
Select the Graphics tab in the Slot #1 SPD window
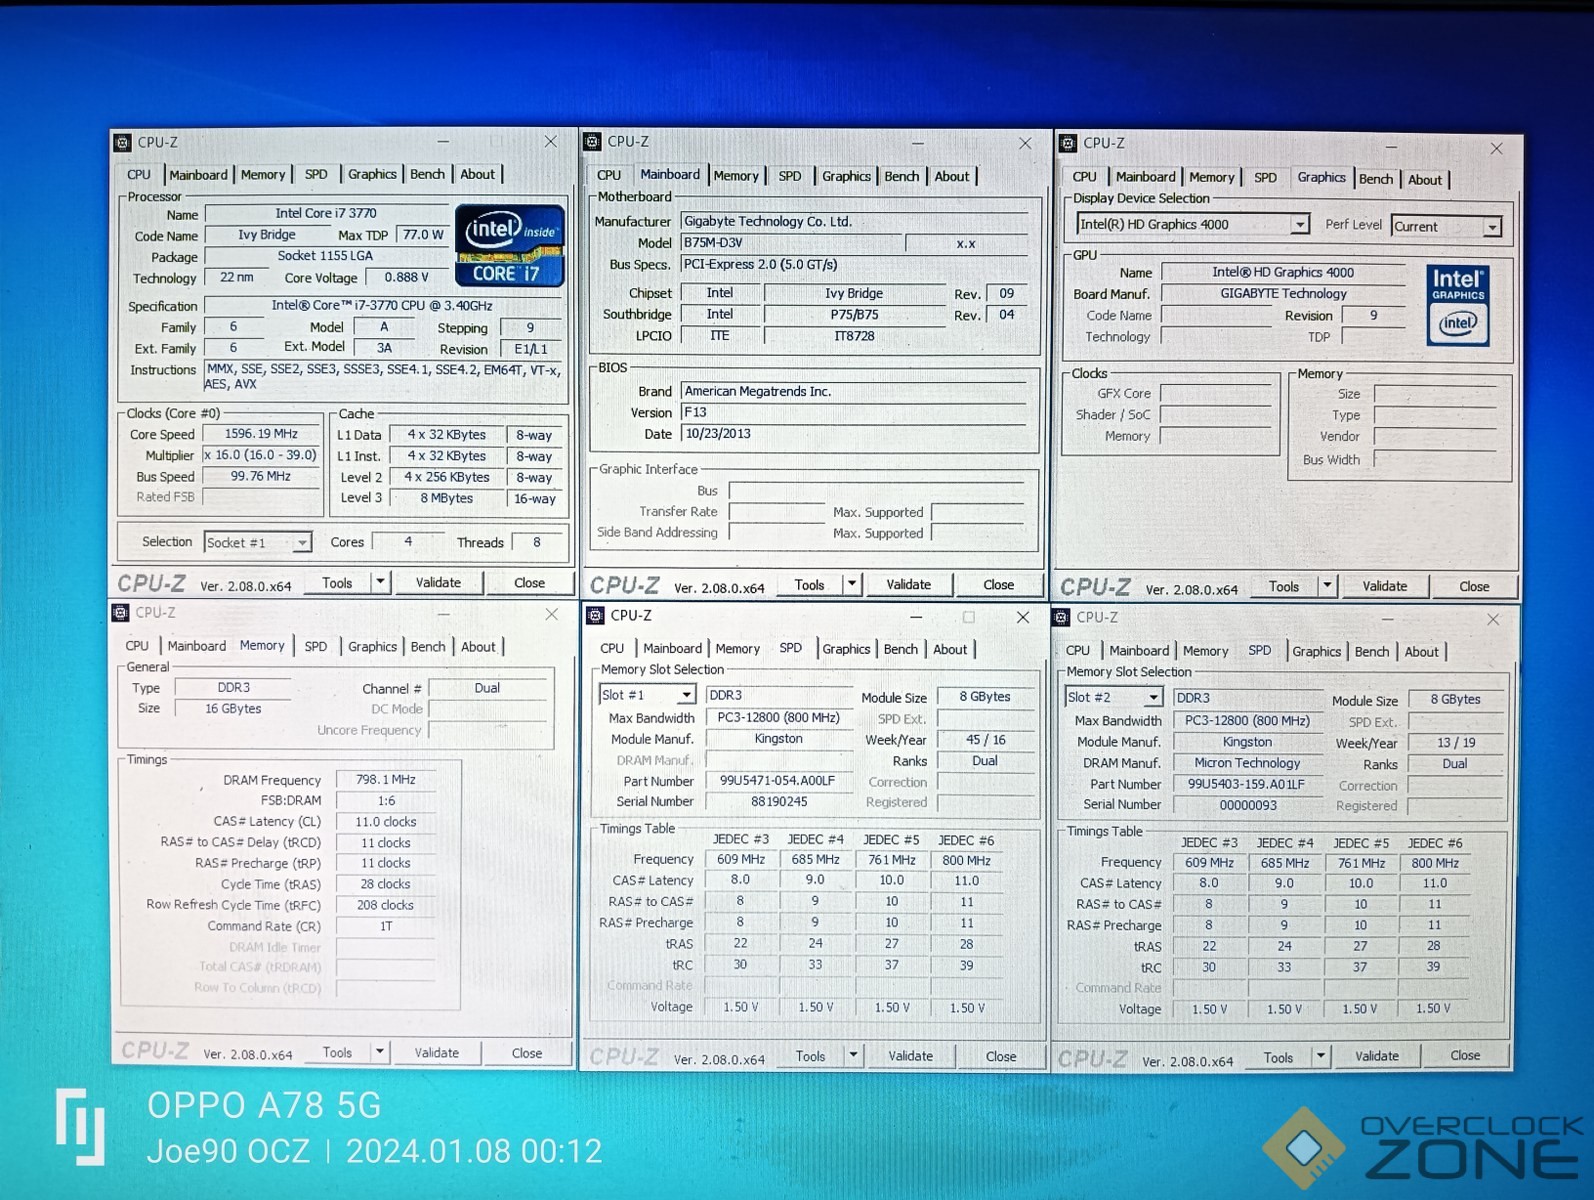point(846,649)
